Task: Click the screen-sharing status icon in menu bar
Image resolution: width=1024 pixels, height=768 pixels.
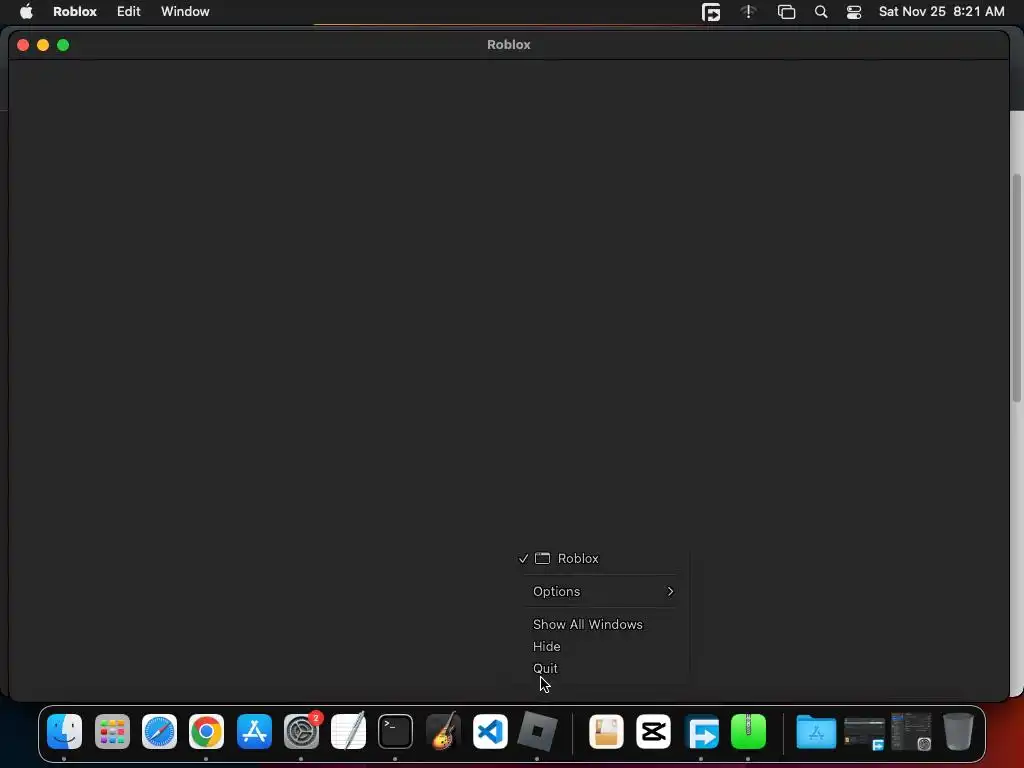Action: tap(711, 12)
